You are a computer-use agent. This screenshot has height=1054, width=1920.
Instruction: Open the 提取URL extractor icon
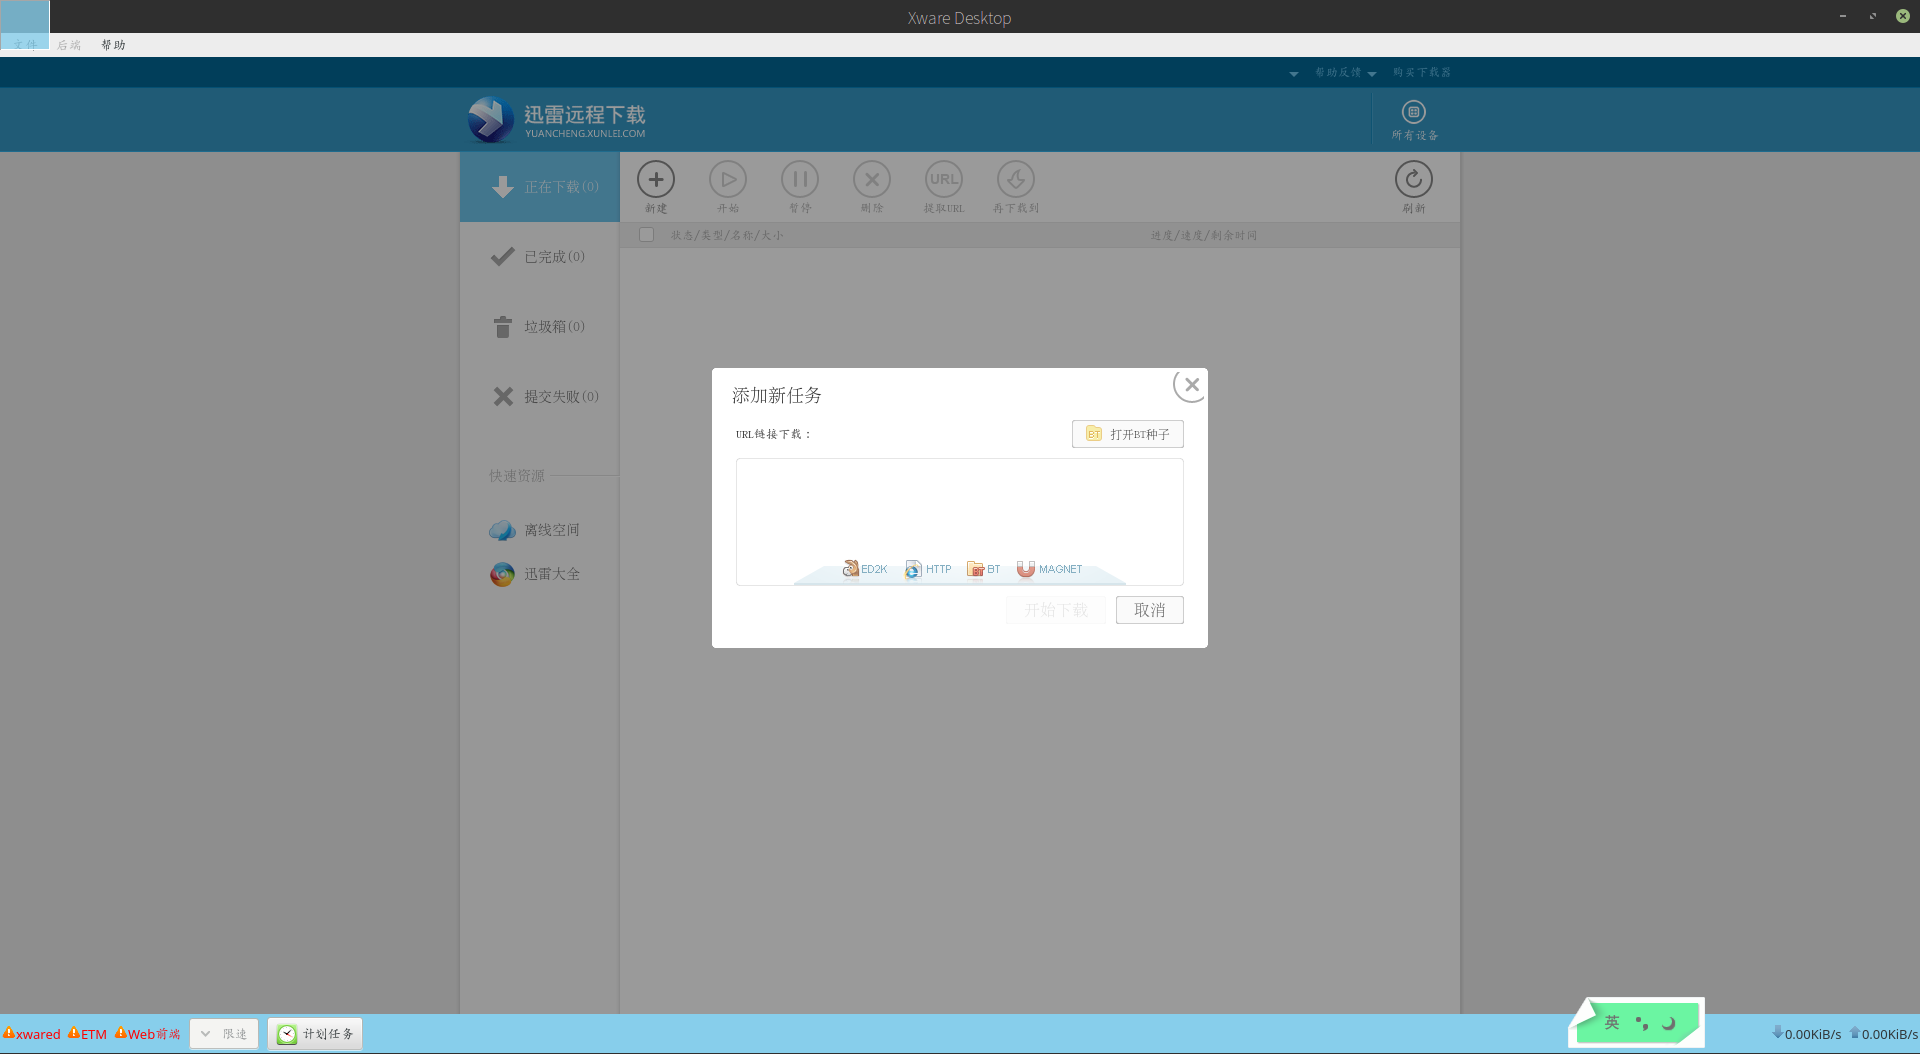click(x=944, y=180)
